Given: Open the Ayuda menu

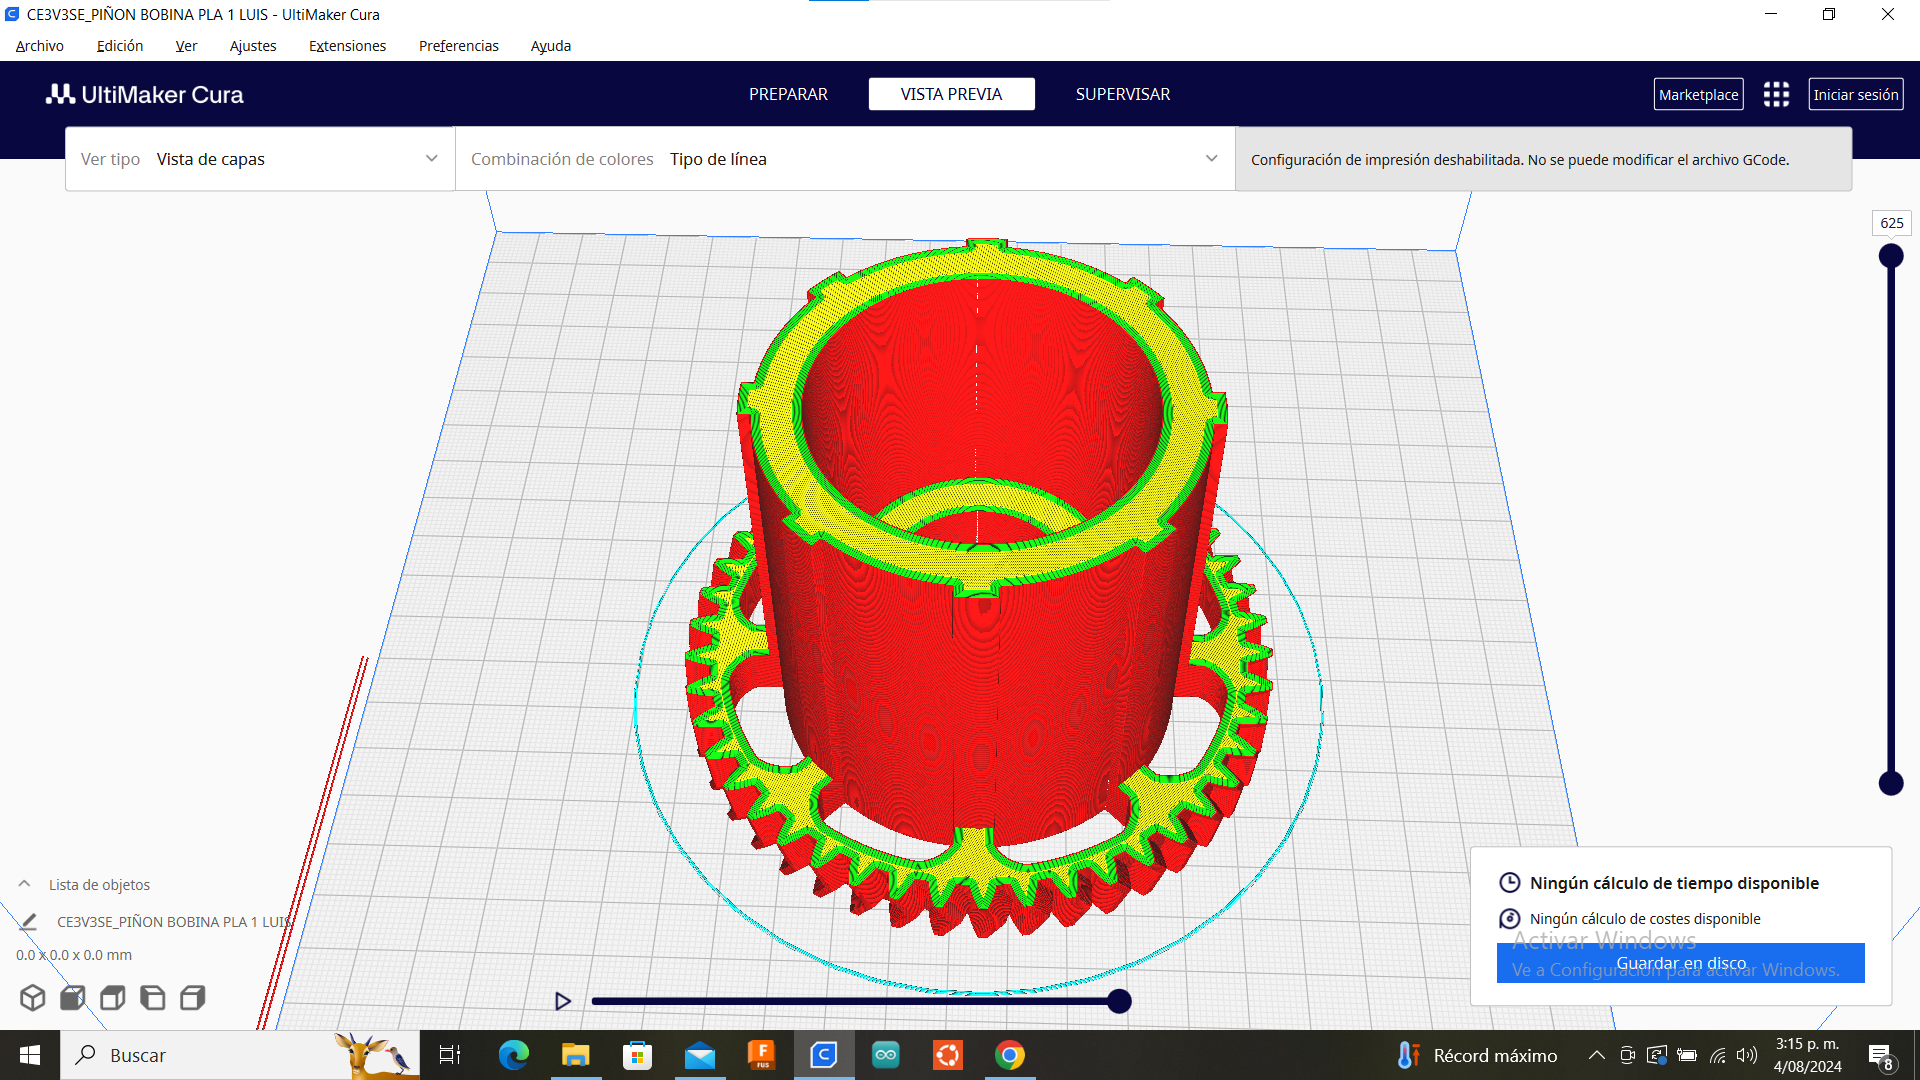Looking at the screenshot, I should (x=551, y=46).
